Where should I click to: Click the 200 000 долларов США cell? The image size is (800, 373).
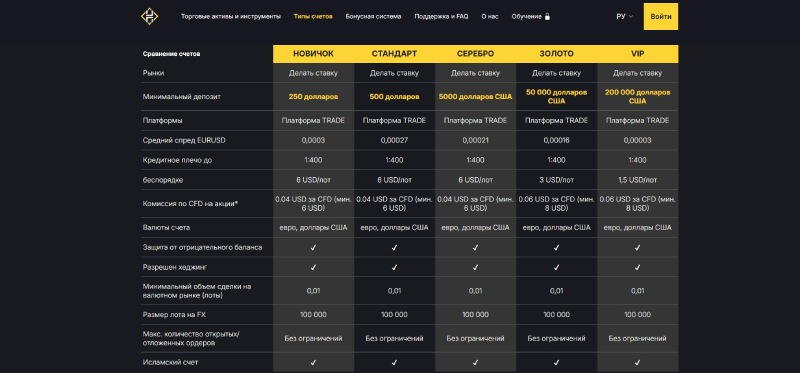[638, 96]
